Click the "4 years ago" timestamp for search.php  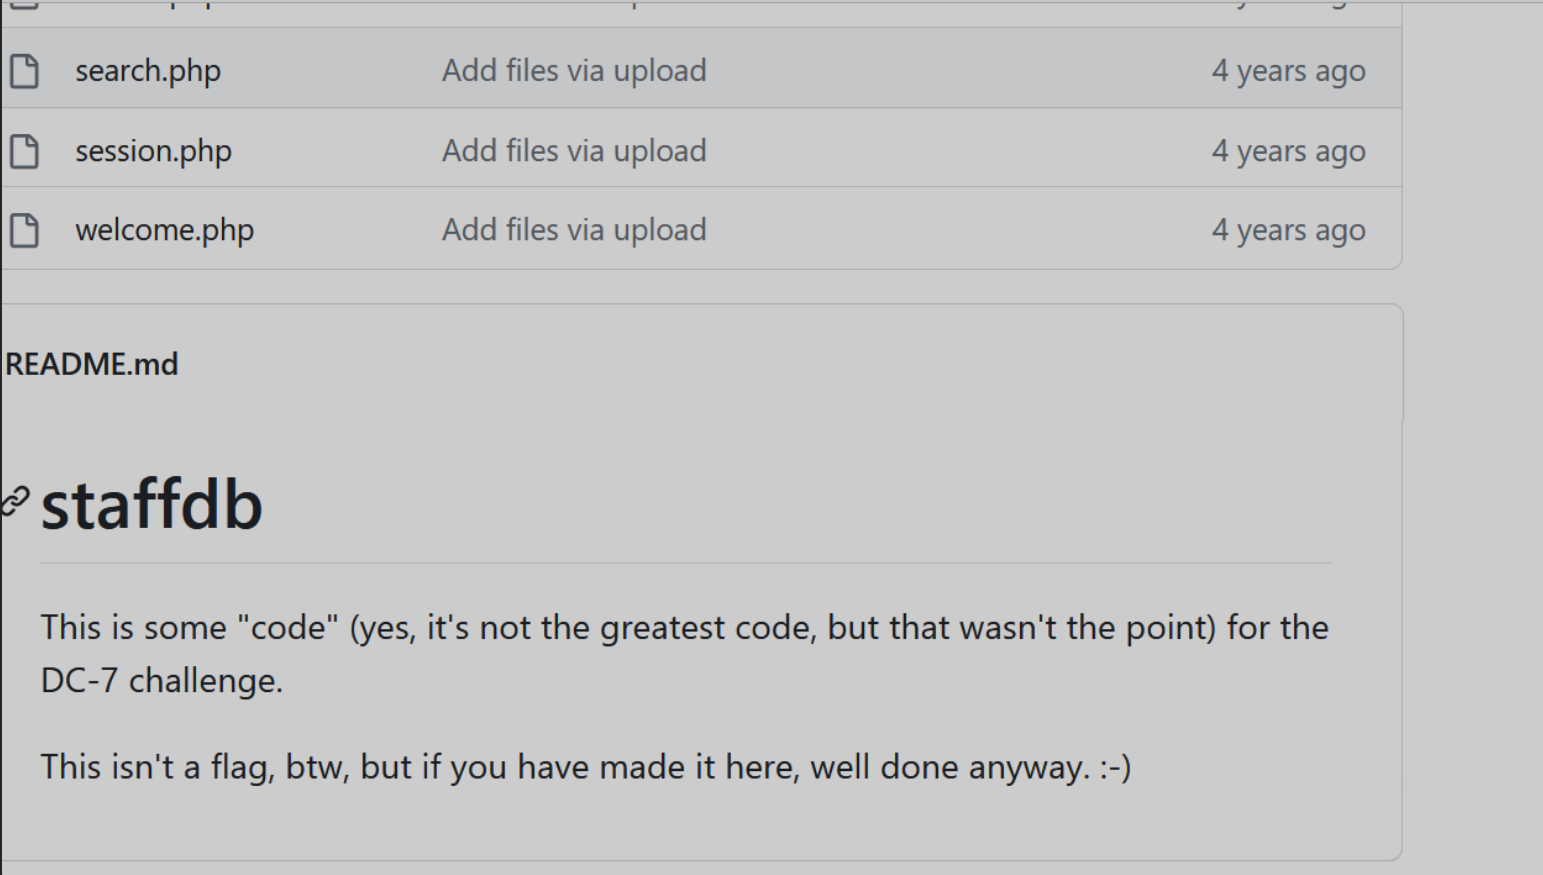(1288, 71)
